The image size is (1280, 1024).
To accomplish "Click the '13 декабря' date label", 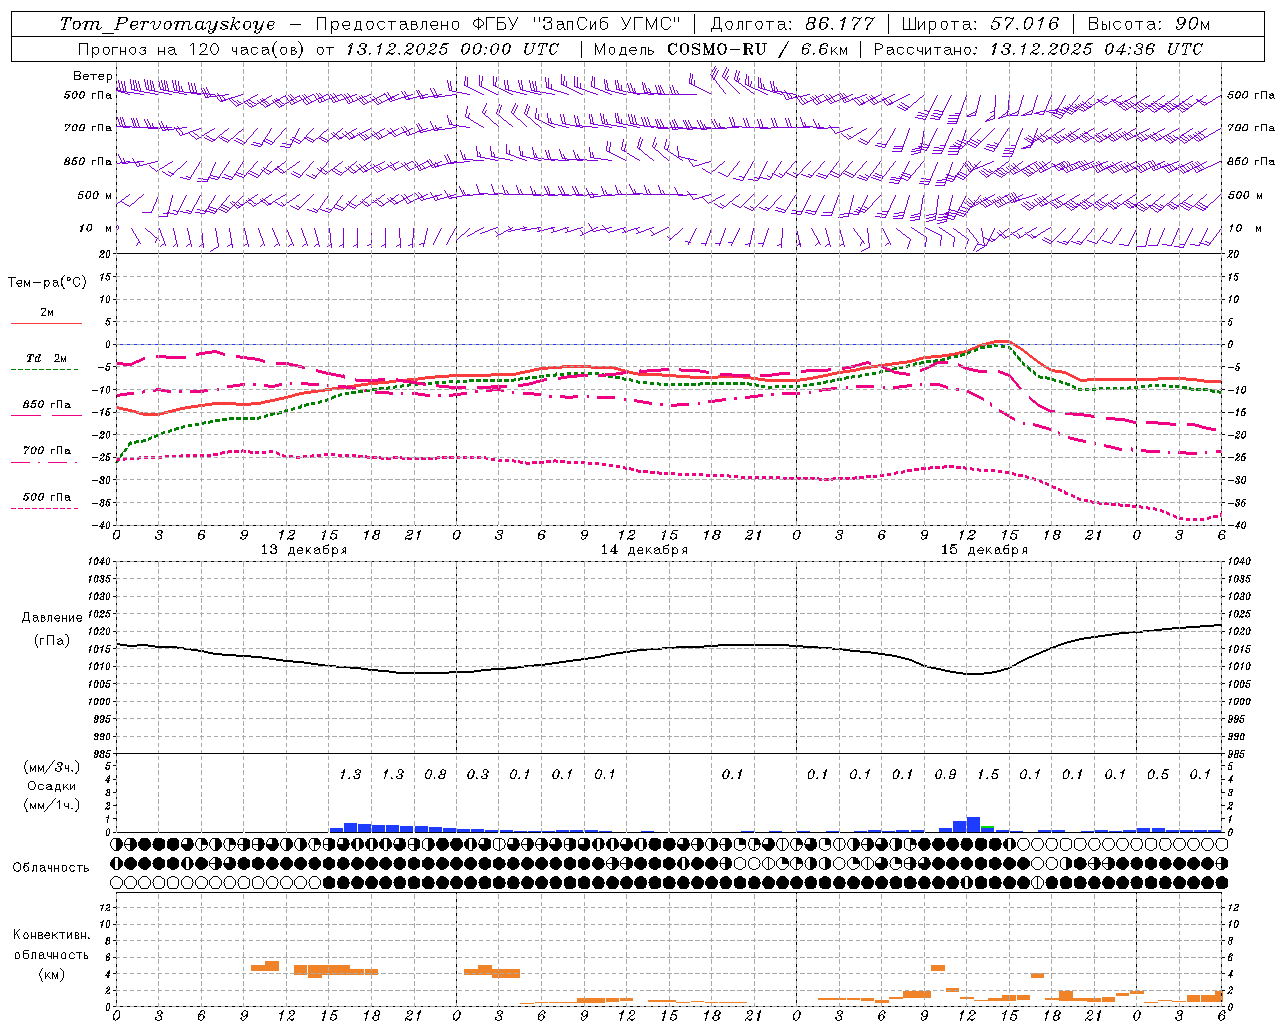I will pos(304,550).
